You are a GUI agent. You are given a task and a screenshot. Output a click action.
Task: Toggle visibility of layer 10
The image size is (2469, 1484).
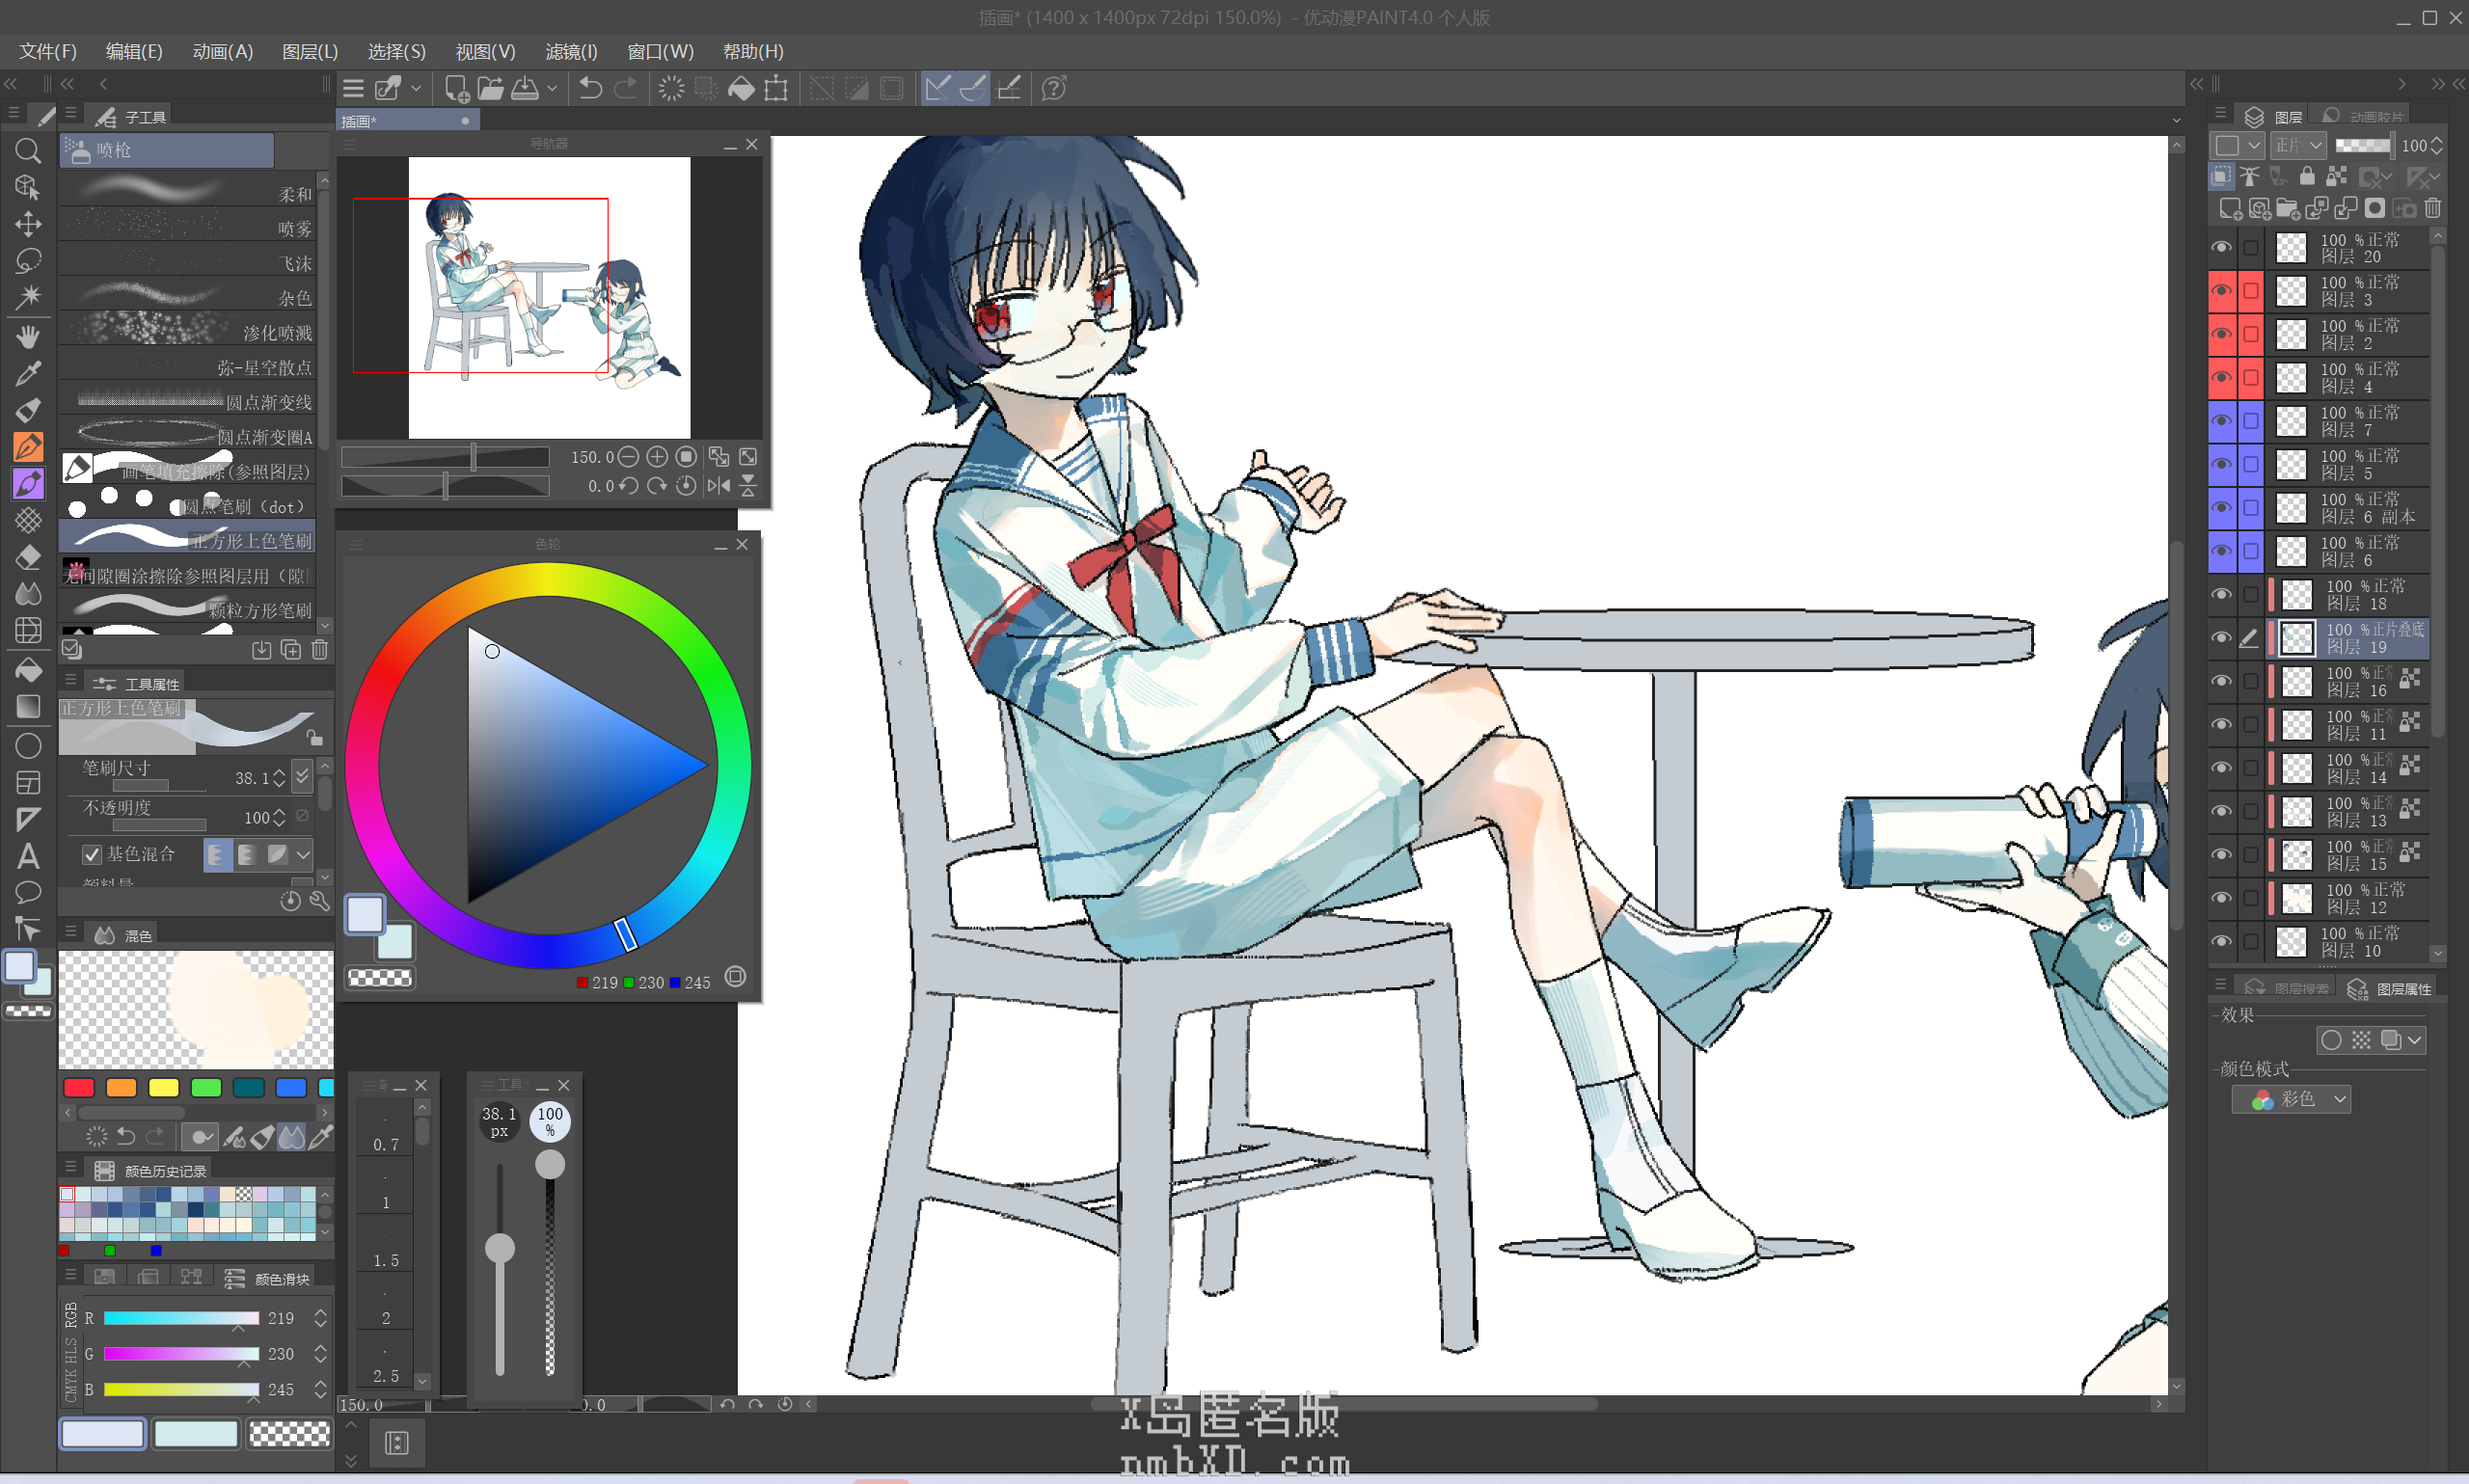[x=2221, y=941]
